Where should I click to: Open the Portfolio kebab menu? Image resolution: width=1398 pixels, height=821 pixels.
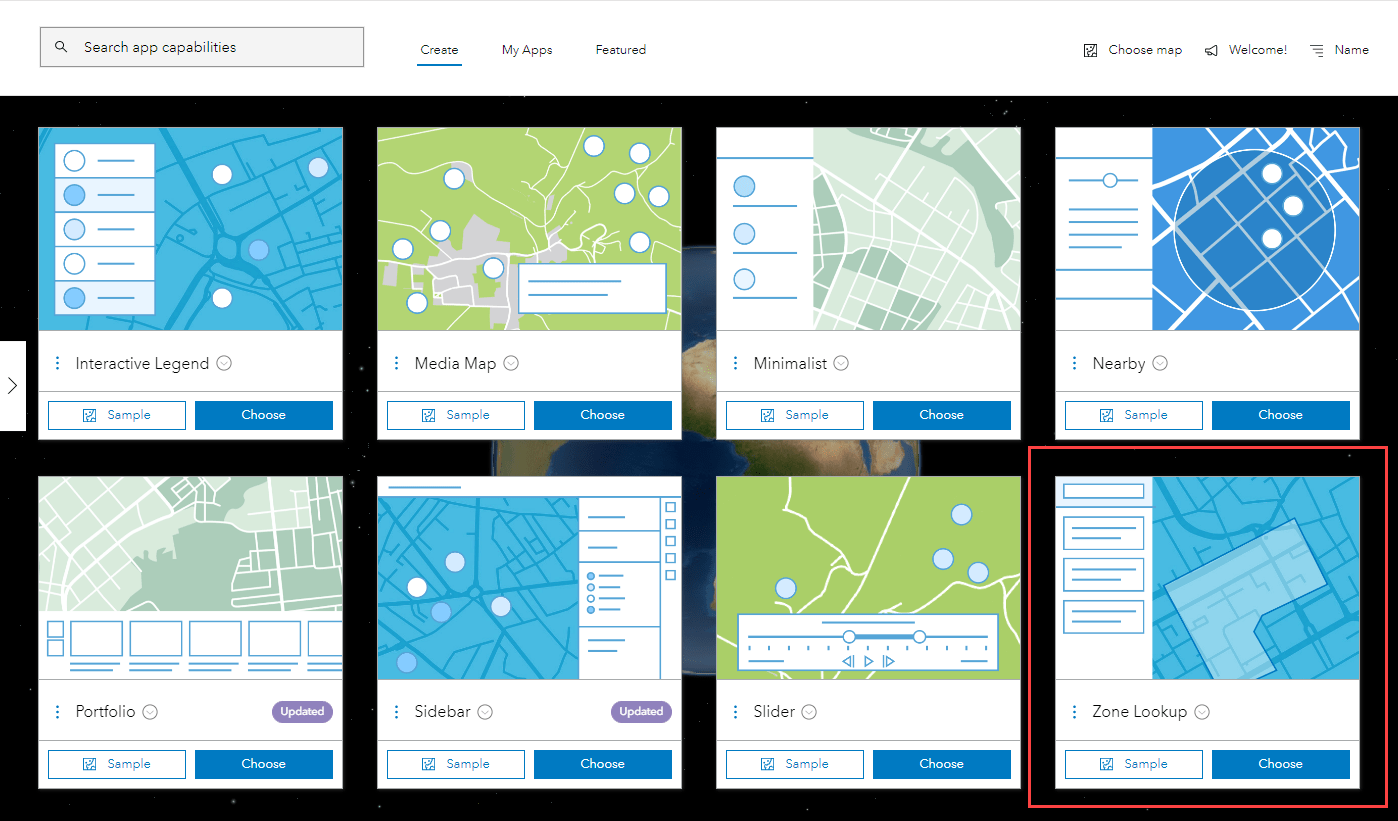(57, 711)
